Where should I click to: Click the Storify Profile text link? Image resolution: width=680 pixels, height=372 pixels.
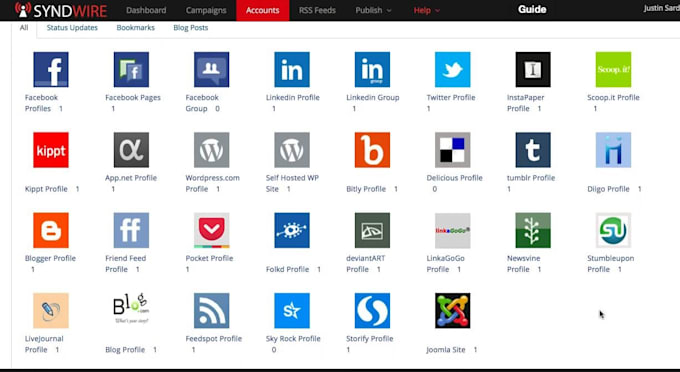point(369,339)
